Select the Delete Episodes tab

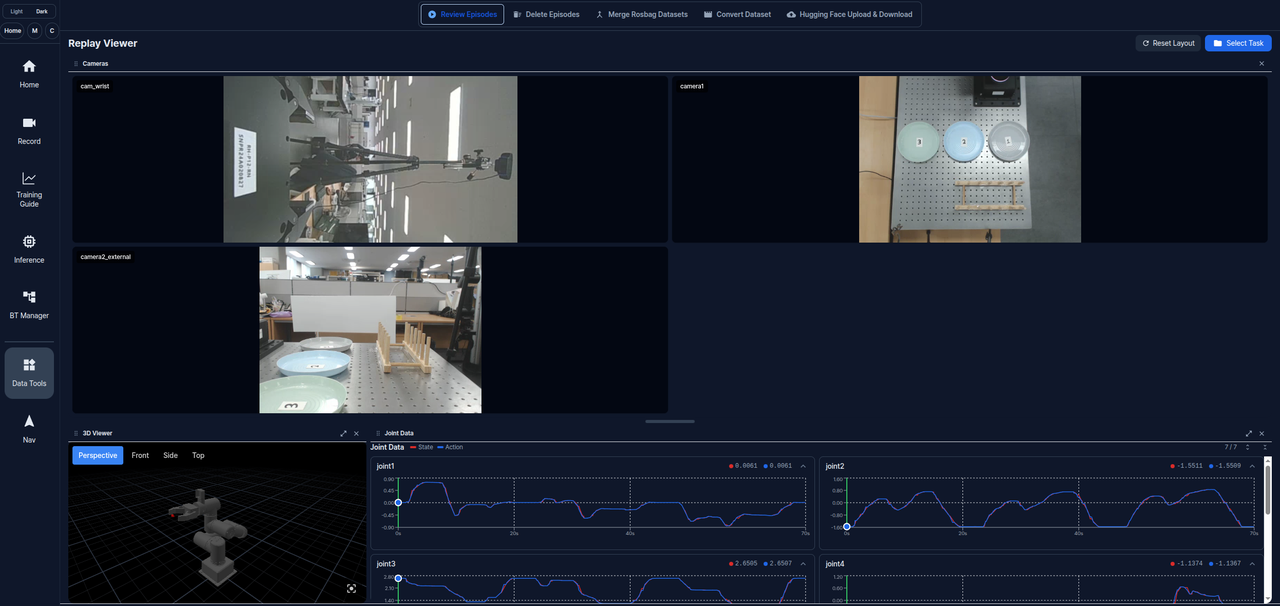pyautogui.click(x=546, y=14)
